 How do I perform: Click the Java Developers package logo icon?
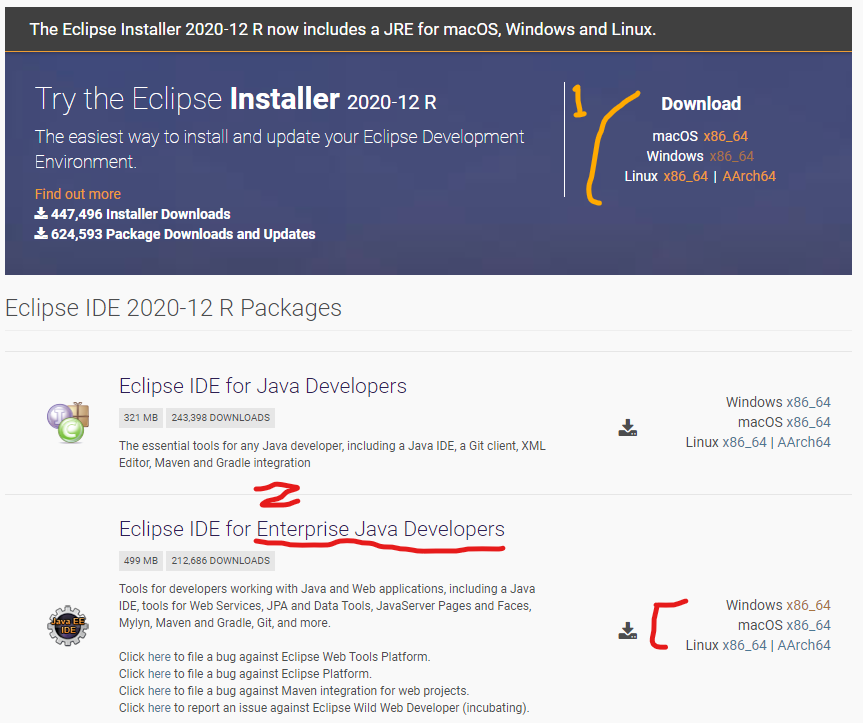click(68, 423)
